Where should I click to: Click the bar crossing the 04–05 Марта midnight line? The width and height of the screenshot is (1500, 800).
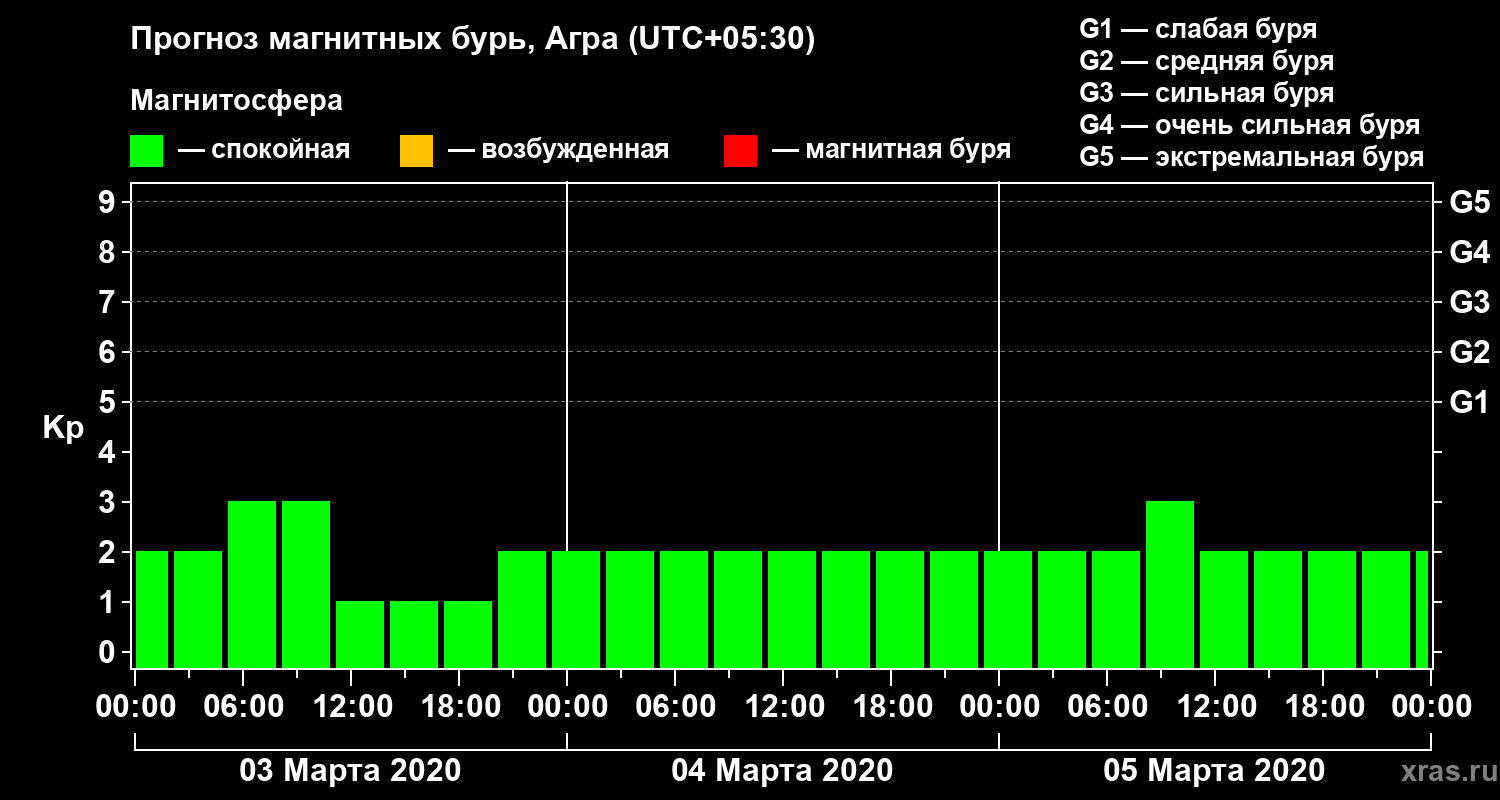(1008, 609)
